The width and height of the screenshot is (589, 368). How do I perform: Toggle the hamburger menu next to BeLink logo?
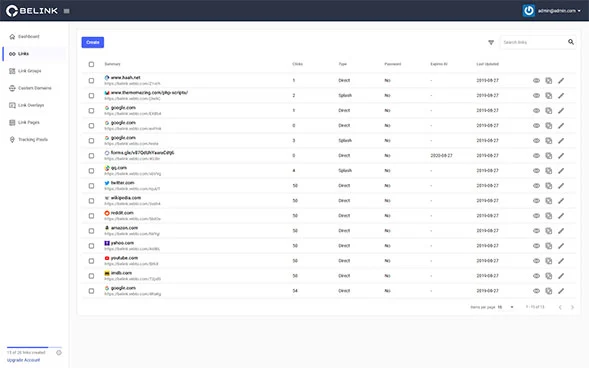coord(66,11)
